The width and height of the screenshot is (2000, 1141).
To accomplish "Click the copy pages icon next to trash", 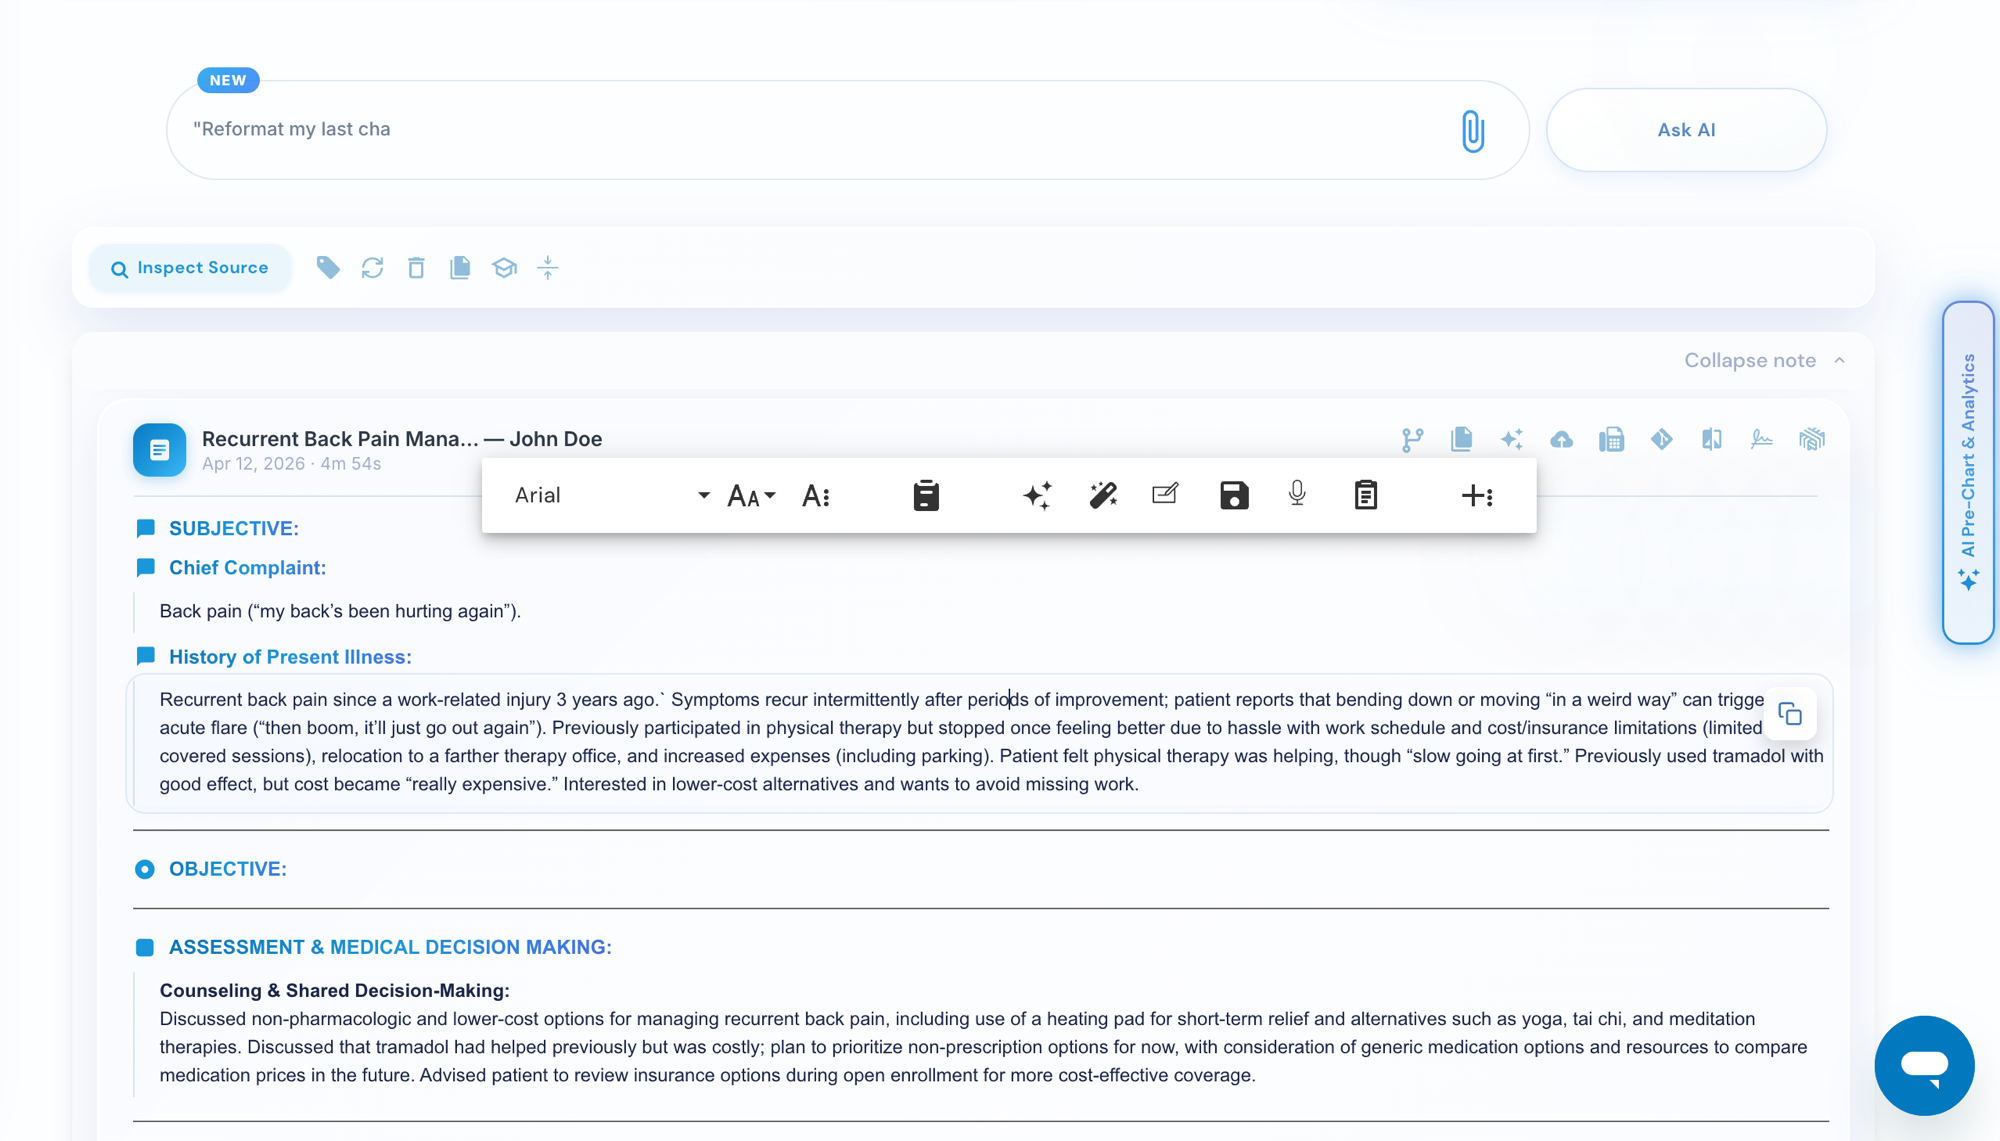I will [460, 267].
